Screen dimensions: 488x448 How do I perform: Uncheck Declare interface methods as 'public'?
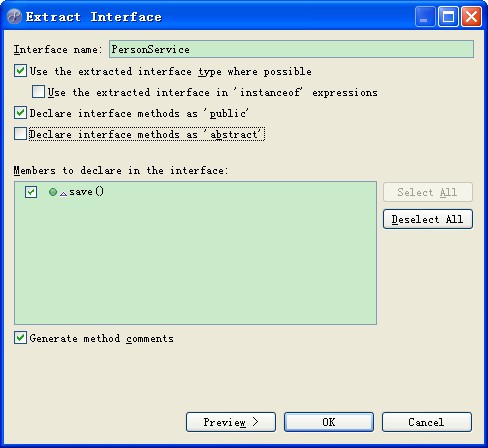point(20,113)
